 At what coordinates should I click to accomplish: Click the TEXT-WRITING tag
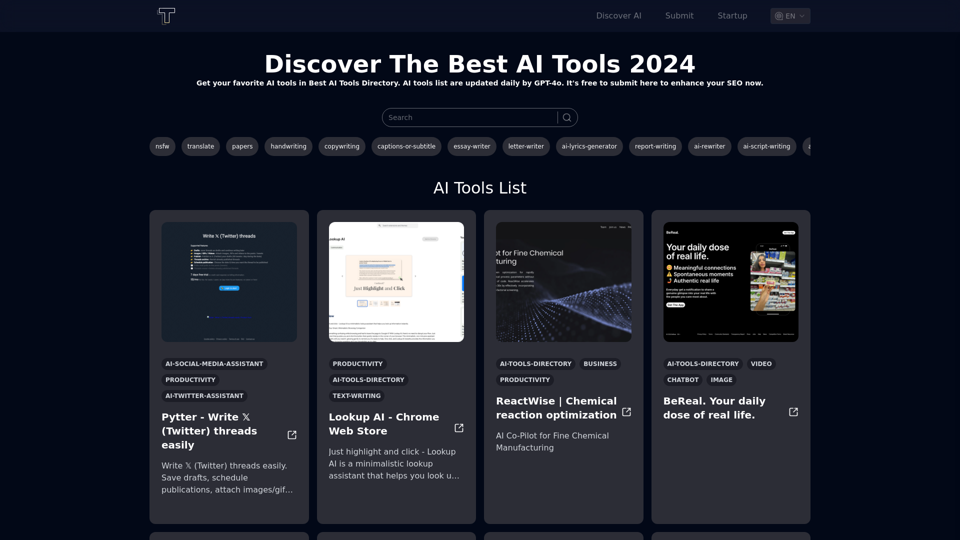pyautogui.click(x=356, y=396)
